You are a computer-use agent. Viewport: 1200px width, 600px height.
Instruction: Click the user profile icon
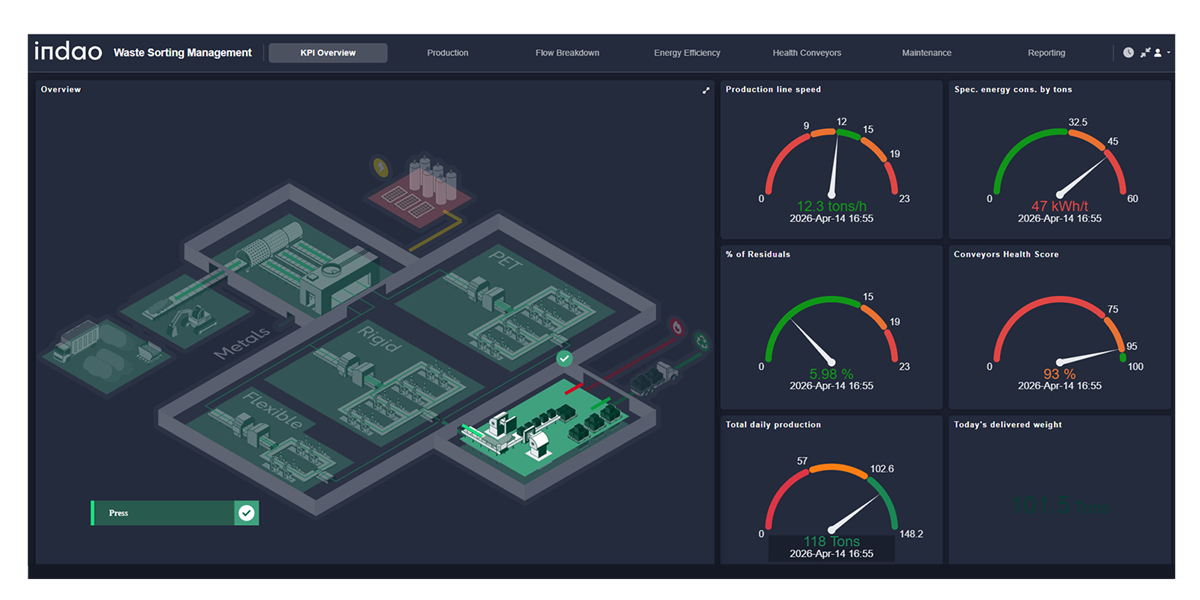1158,53
